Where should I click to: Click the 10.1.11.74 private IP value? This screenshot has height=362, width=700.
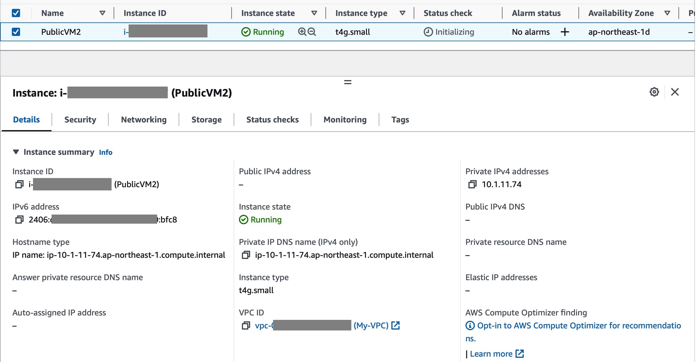pyautogui.click(x=502, y=184)
